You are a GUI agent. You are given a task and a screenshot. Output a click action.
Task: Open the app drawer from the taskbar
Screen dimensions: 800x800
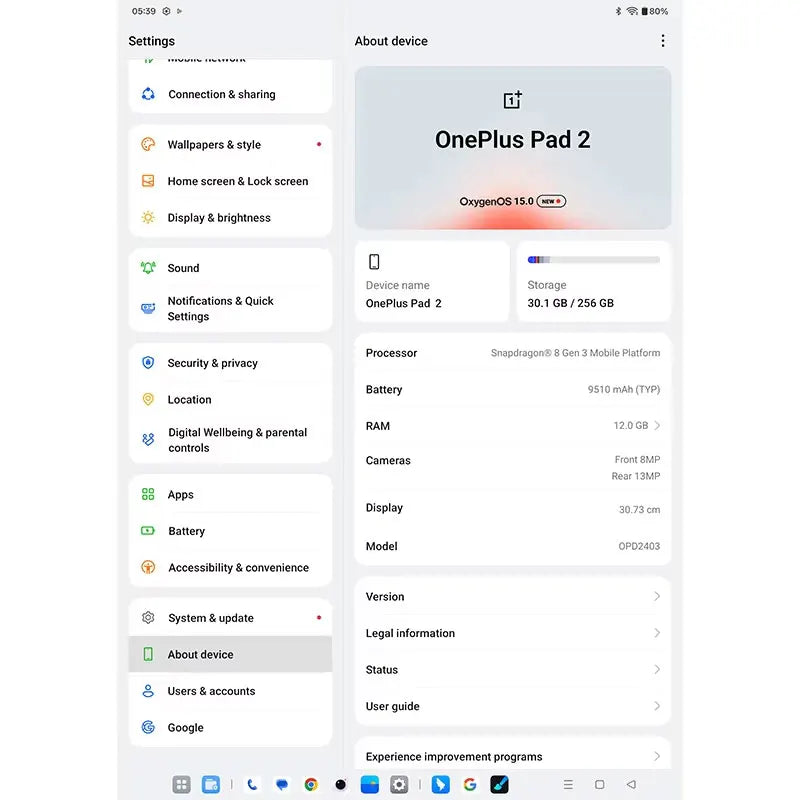(x=181, y=784)
